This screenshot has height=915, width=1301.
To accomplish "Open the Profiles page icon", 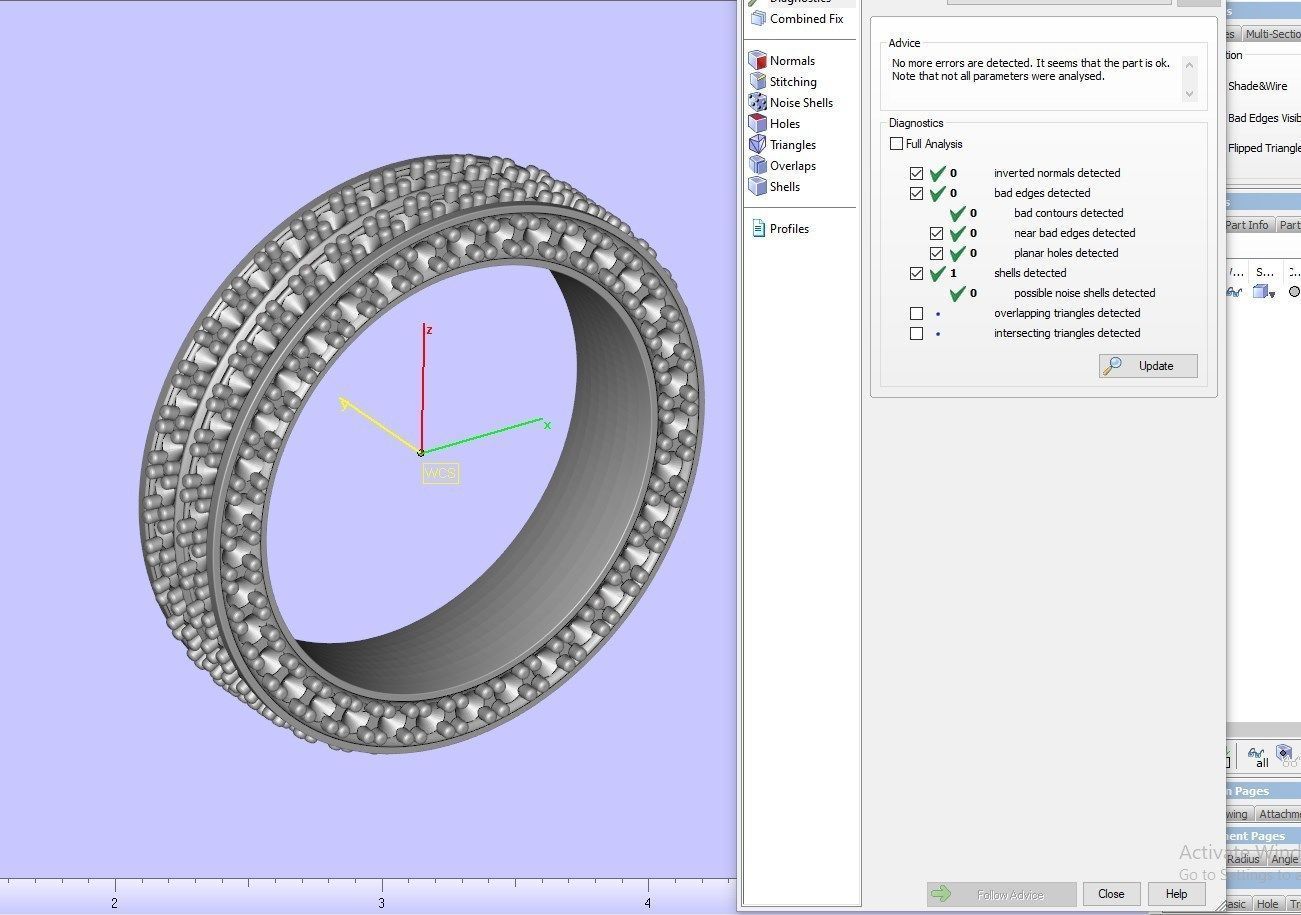I will [757, 228].
